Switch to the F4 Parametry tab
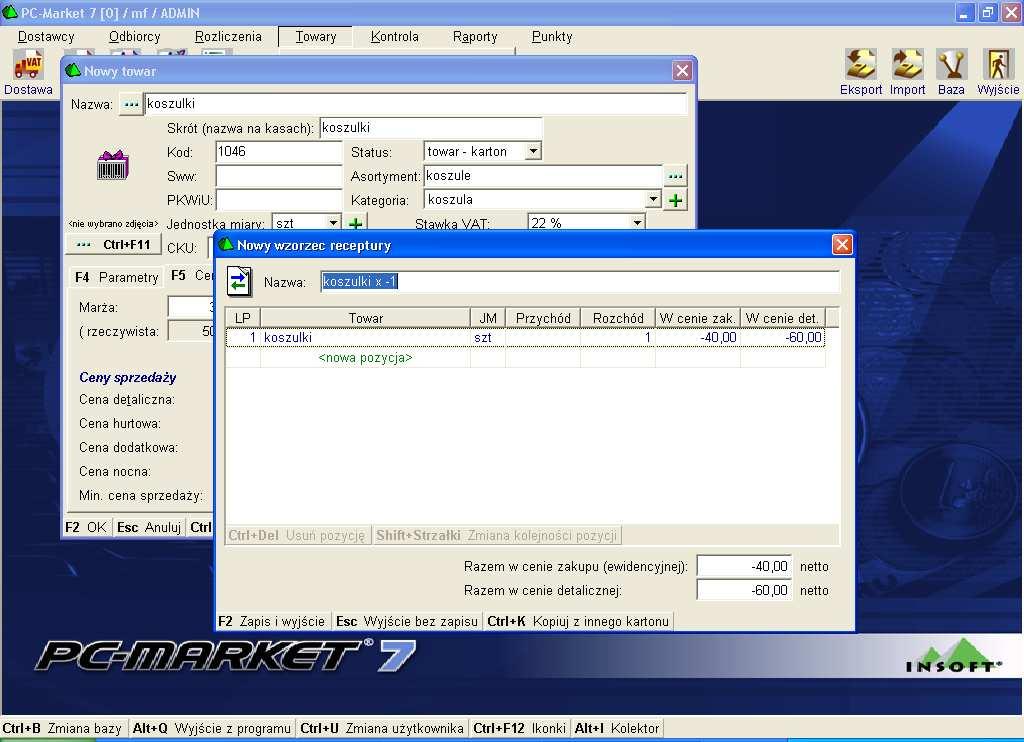 (x=116, y=277)
